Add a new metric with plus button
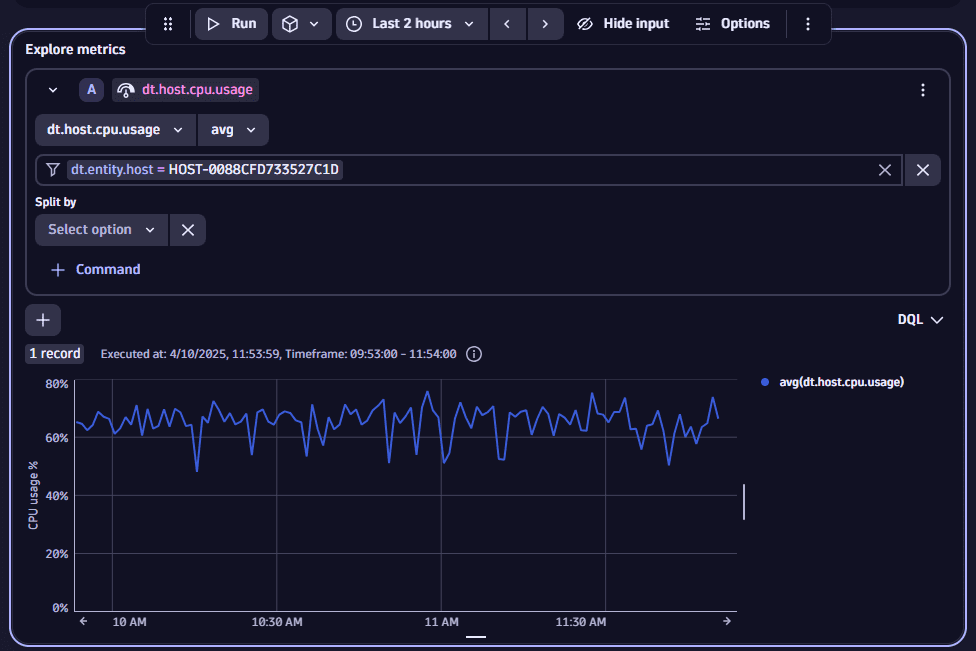 point(43,320)
